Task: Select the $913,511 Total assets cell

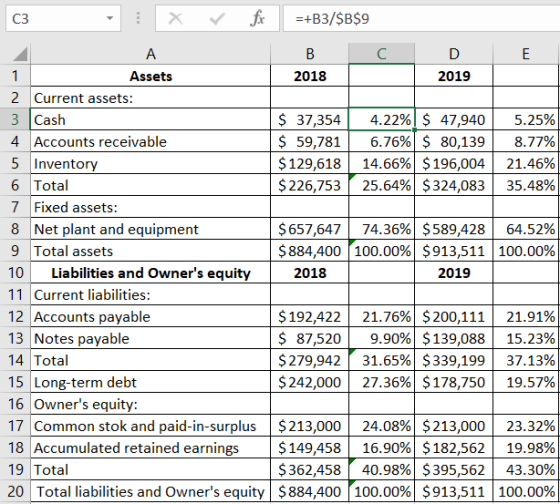Action: coord(454,251)
